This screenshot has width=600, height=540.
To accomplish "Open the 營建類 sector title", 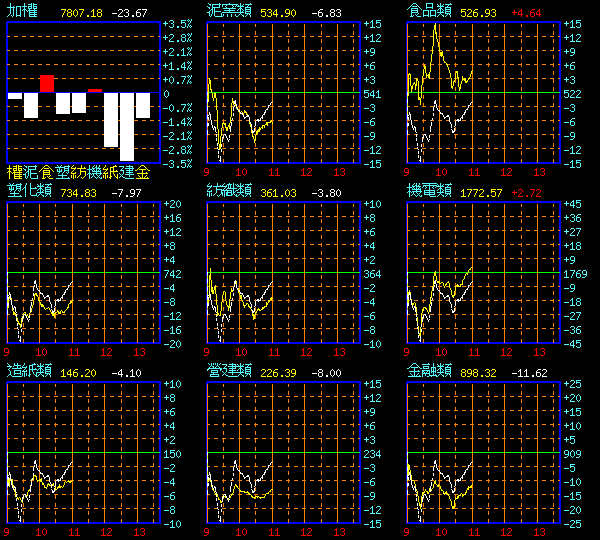I will 229,370.
